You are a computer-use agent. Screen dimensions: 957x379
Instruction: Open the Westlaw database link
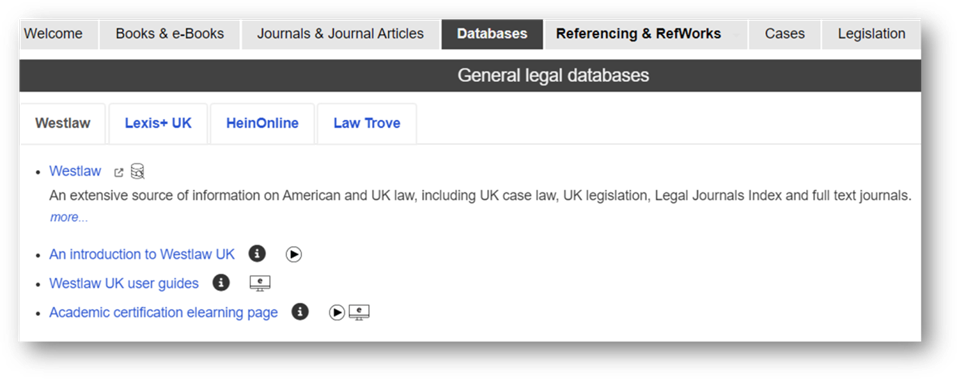pyautogui.click(x=75, y=171)
